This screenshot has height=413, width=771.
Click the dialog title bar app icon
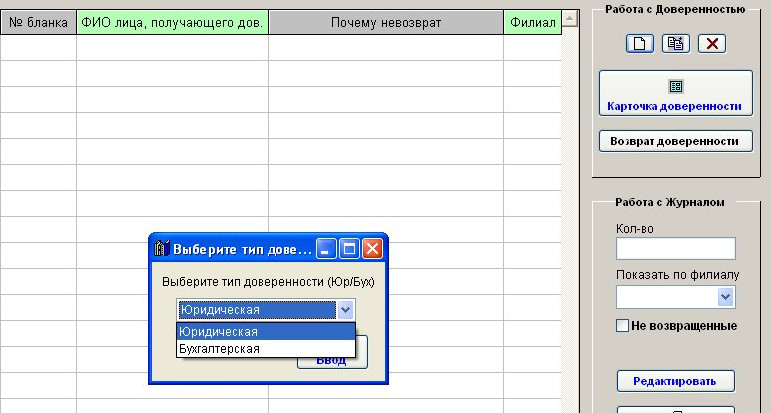click(162, 249)
